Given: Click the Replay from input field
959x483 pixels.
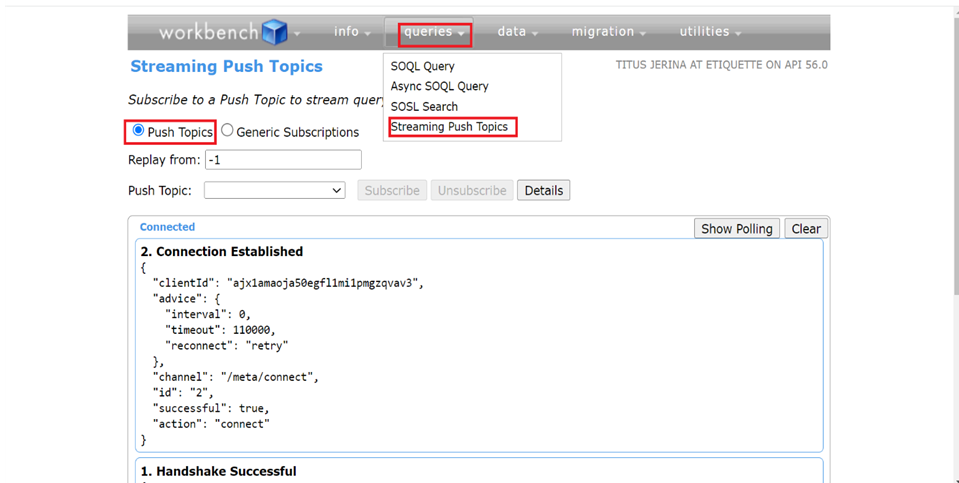Looking at the screenshot, I should pos(283,160).
